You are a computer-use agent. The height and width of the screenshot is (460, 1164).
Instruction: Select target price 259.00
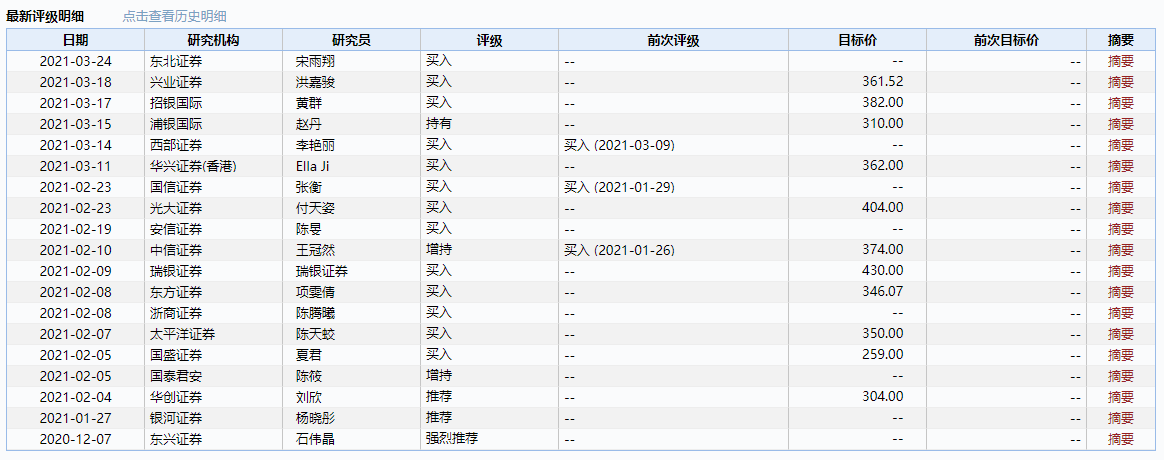883,354
